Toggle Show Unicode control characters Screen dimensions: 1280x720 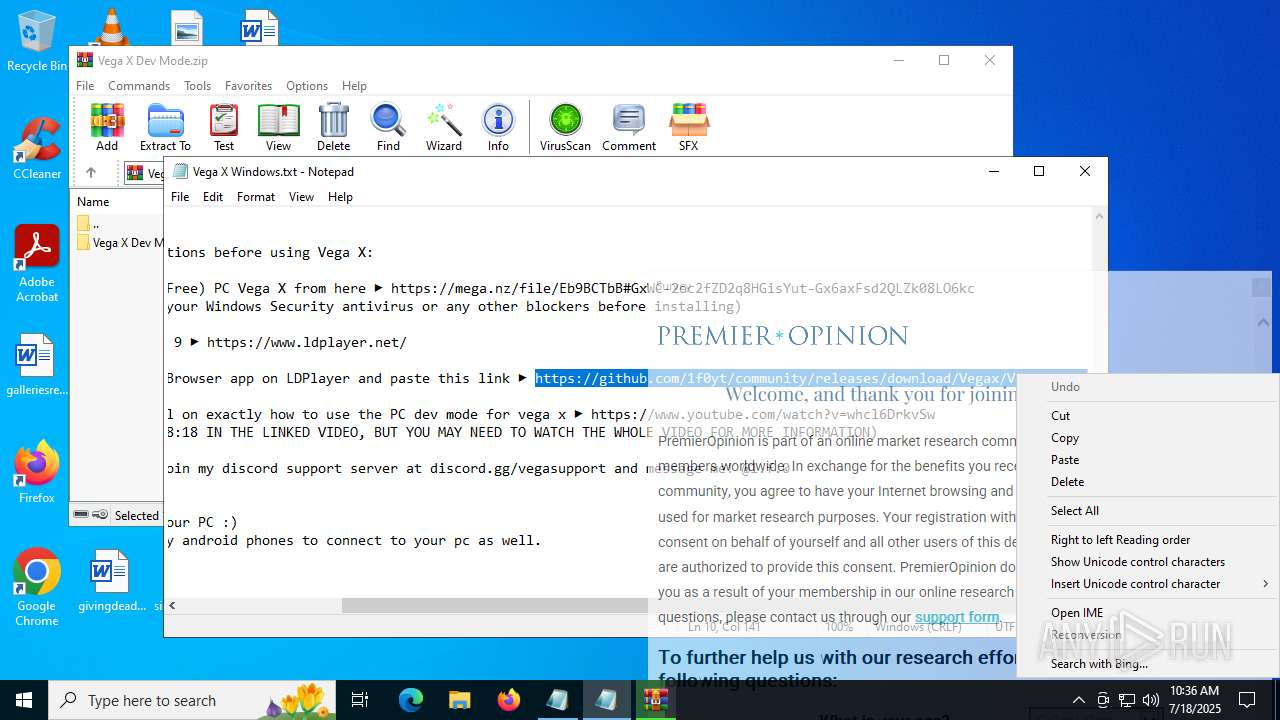click(1148, 562)
